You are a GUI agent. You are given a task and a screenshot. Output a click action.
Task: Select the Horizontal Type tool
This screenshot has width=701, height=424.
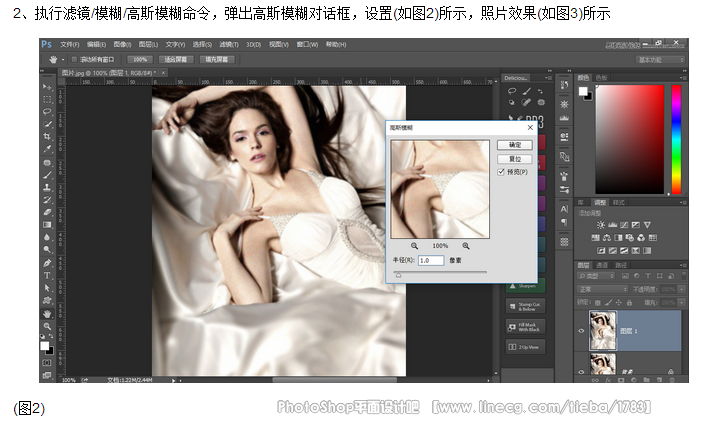click(x=47, y=276)
